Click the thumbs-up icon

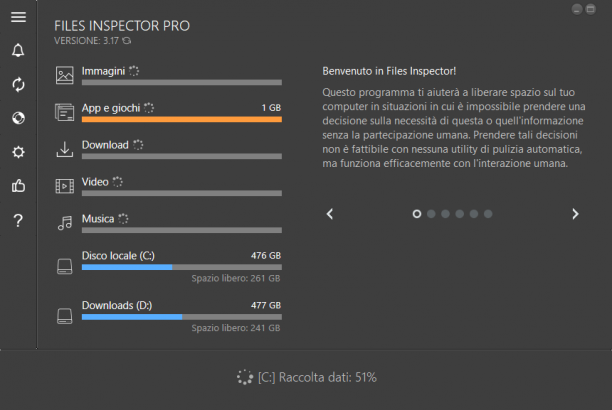[x=18, y=186]
